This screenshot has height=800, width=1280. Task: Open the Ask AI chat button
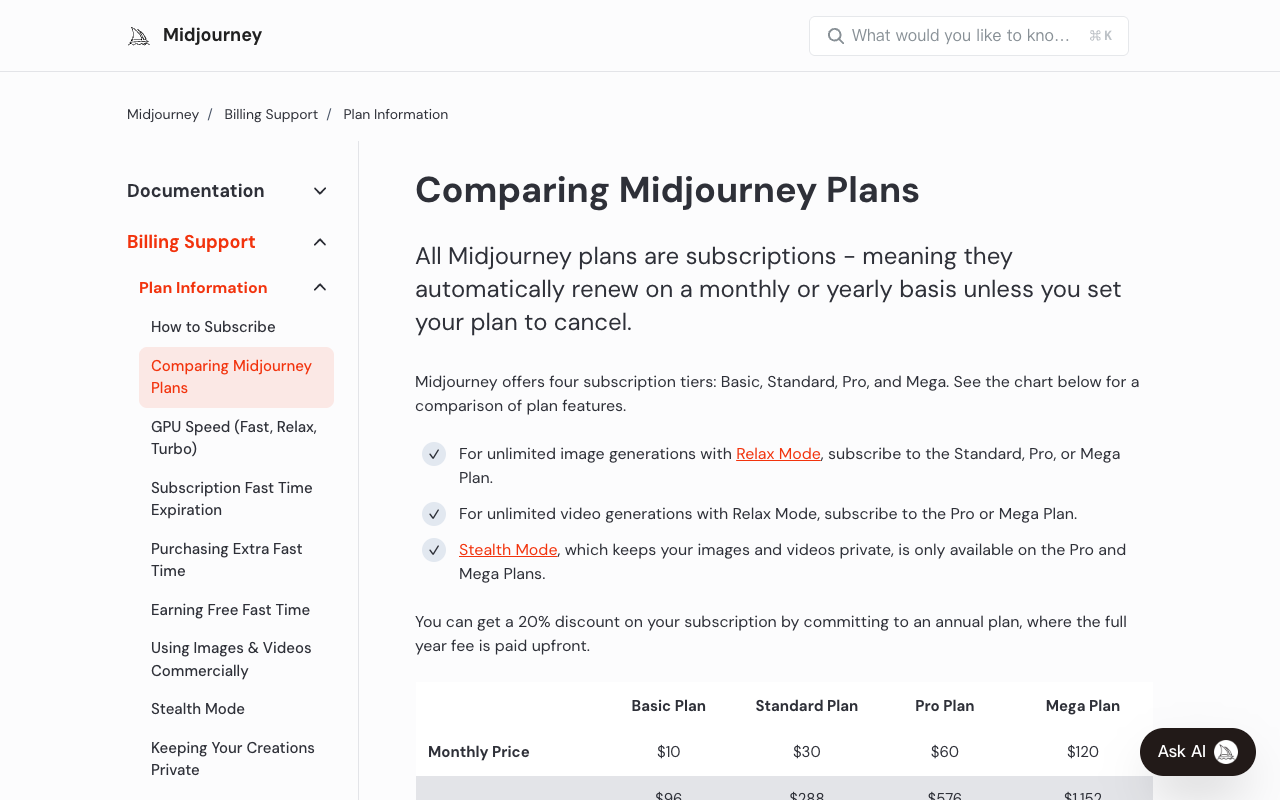pyautogui.click(x=1198, y=752)
